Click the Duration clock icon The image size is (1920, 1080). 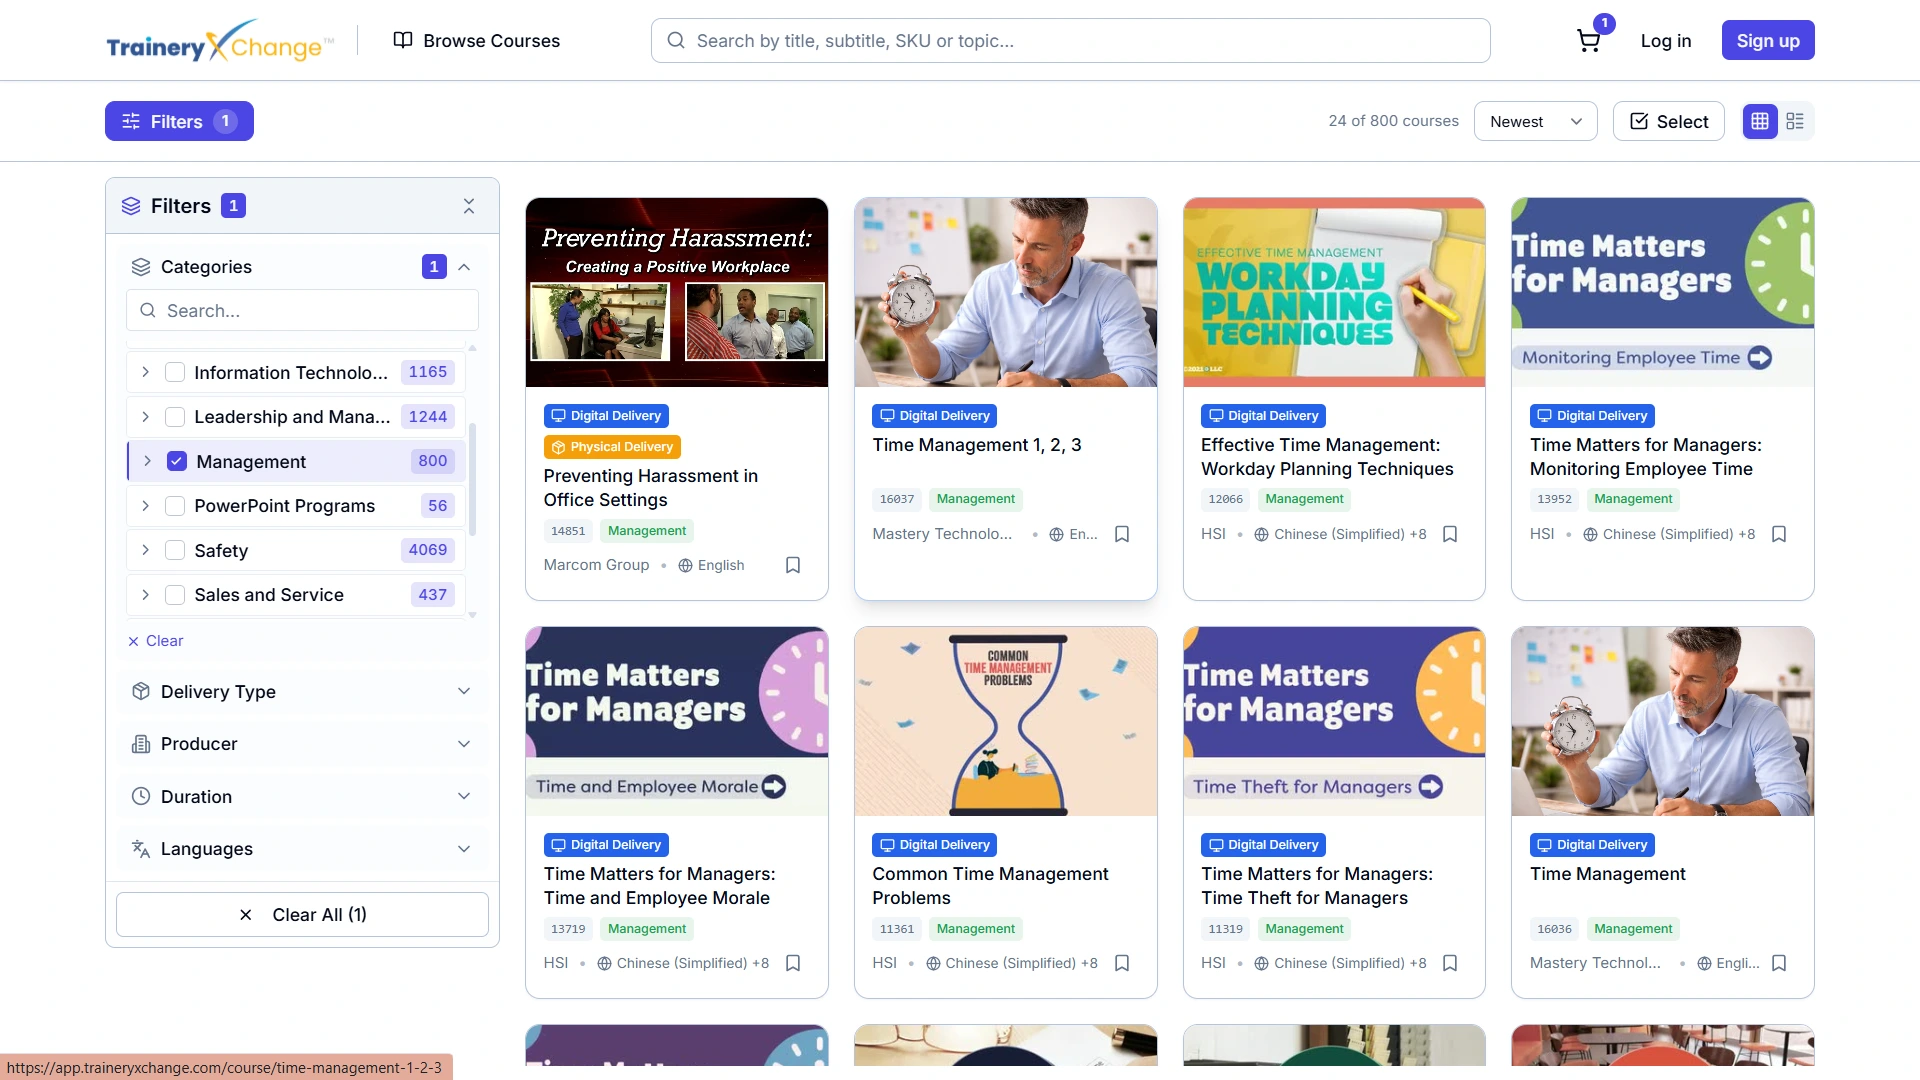(141, 796)
